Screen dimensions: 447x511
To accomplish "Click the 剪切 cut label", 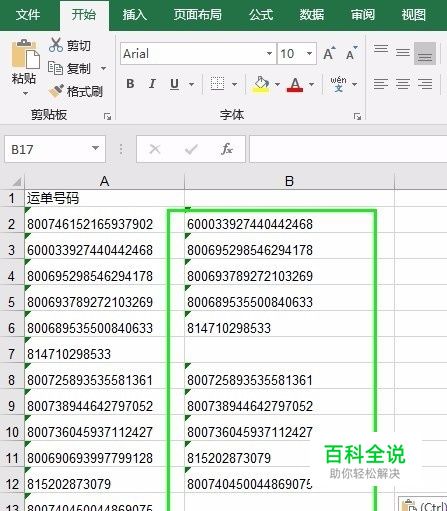I will point(79,45).
